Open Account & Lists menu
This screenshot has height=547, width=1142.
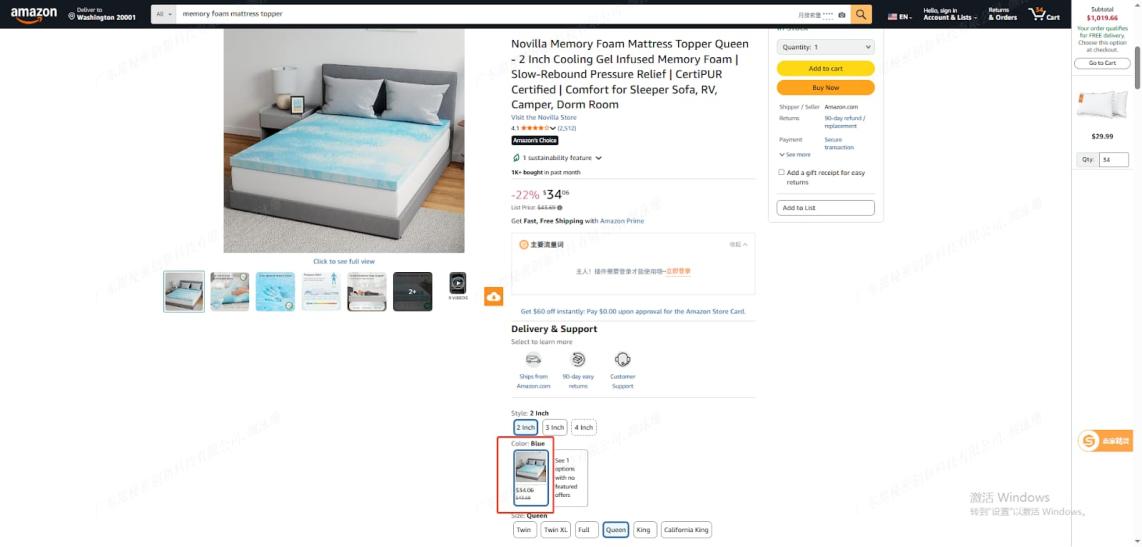click(950, 15)
